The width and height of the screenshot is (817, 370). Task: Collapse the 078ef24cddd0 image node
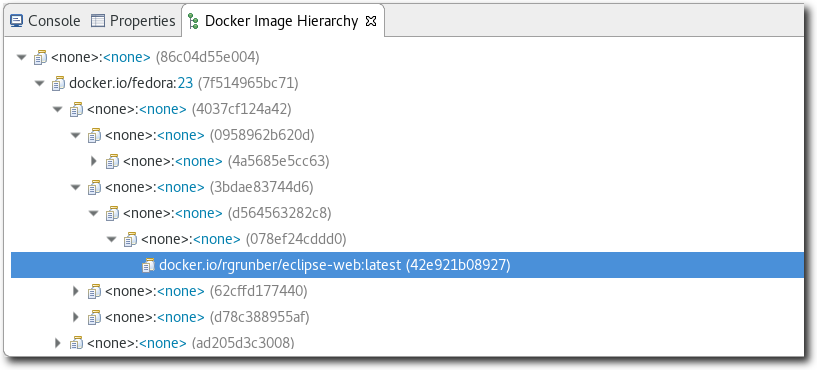[112, 239]
